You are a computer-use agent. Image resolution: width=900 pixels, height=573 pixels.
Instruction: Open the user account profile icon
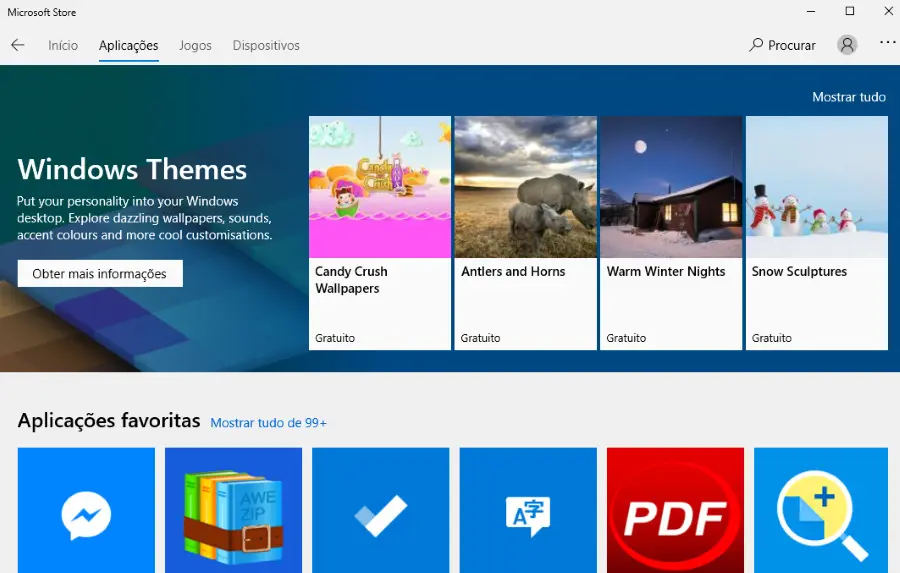pyautogui.click(x=847, y=45)
